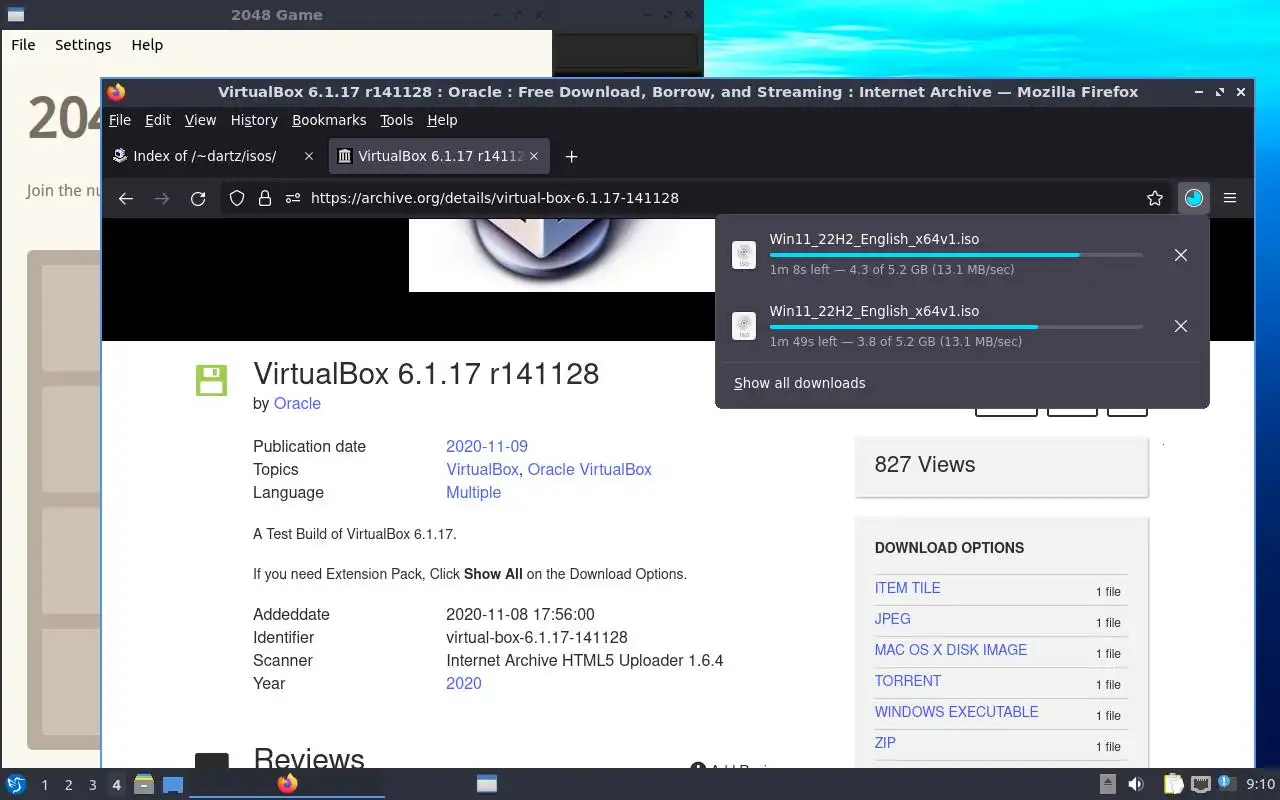Go back using Firefox back arrow
The height and width of the screenshot is (800, 1280).
coord(126,198)
